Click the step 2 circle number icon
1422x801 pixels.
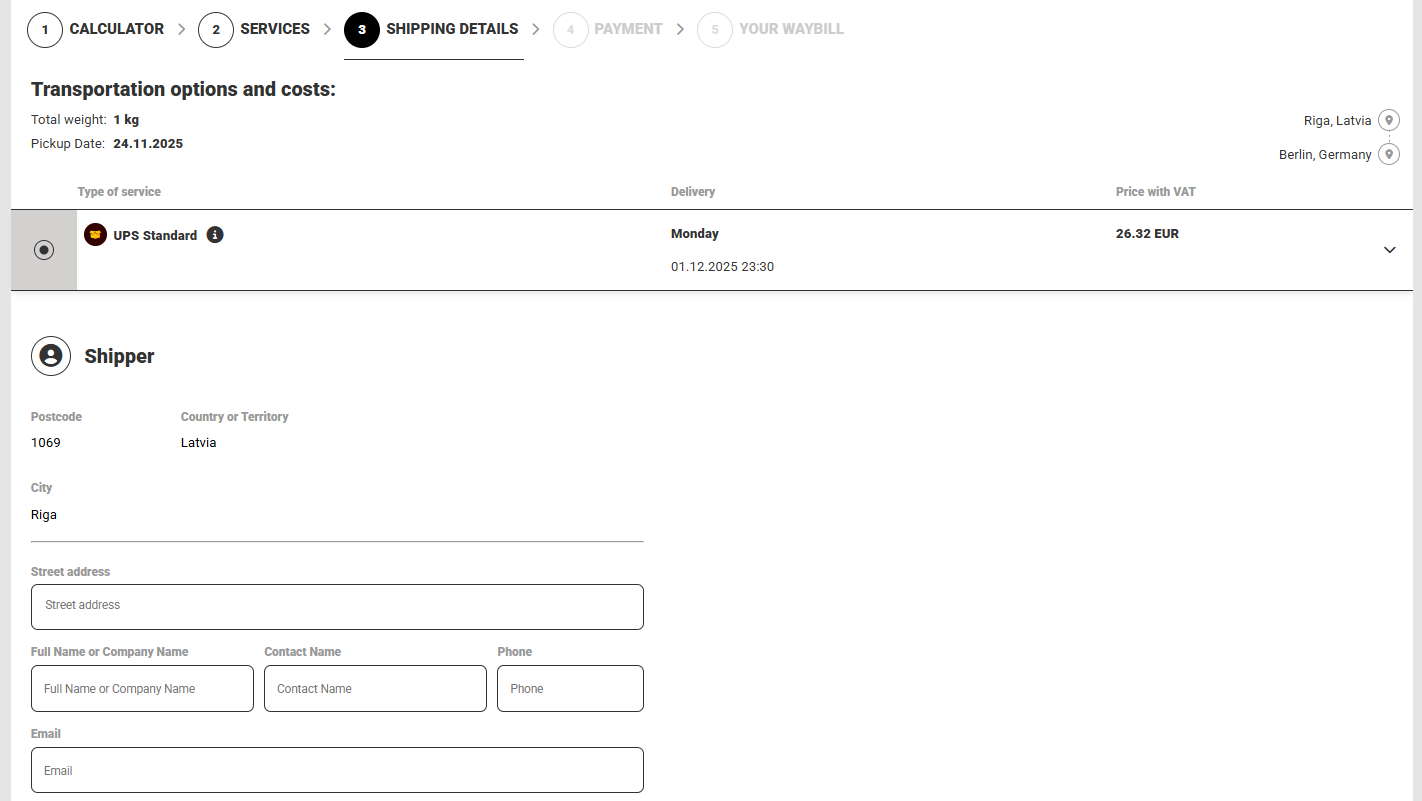pyautogui.click(x=216, y=30)
